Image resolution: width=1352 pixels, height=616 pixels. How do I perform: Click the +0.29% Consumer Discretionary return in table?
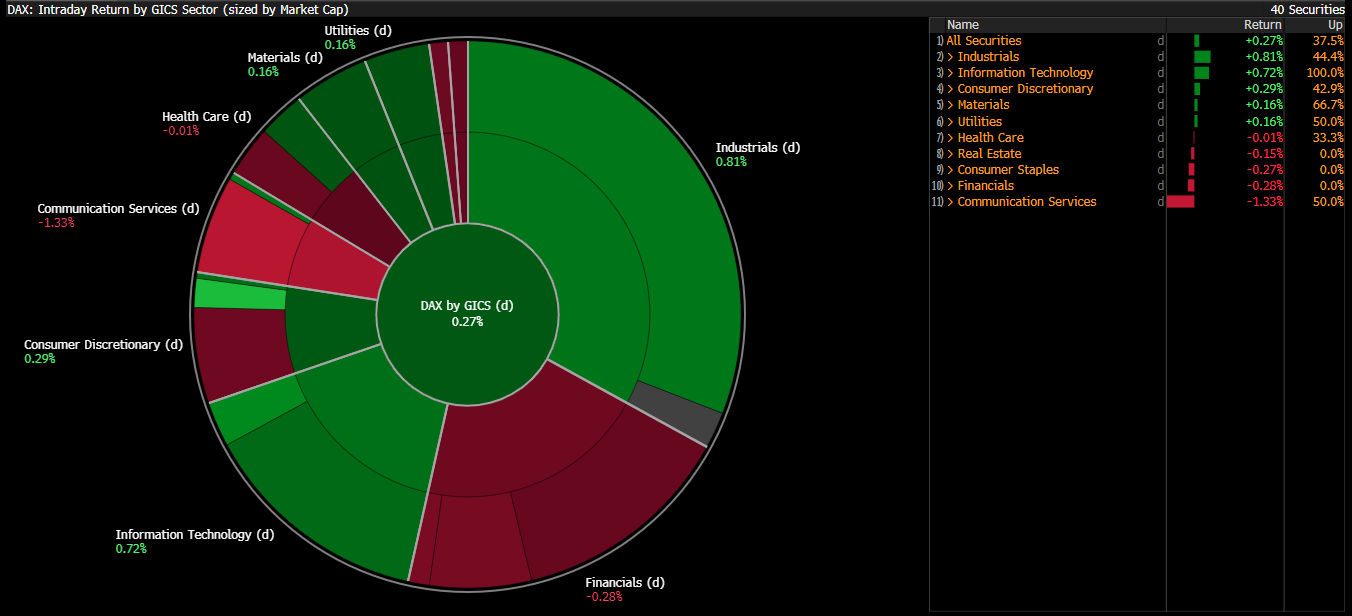1263,89
